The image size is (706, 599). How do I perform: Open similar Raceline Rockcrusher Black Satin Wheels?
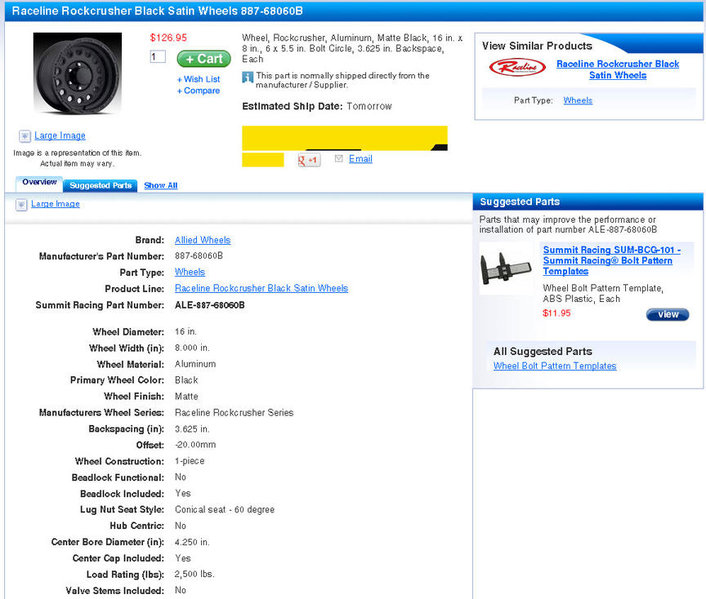coord(618,70)
